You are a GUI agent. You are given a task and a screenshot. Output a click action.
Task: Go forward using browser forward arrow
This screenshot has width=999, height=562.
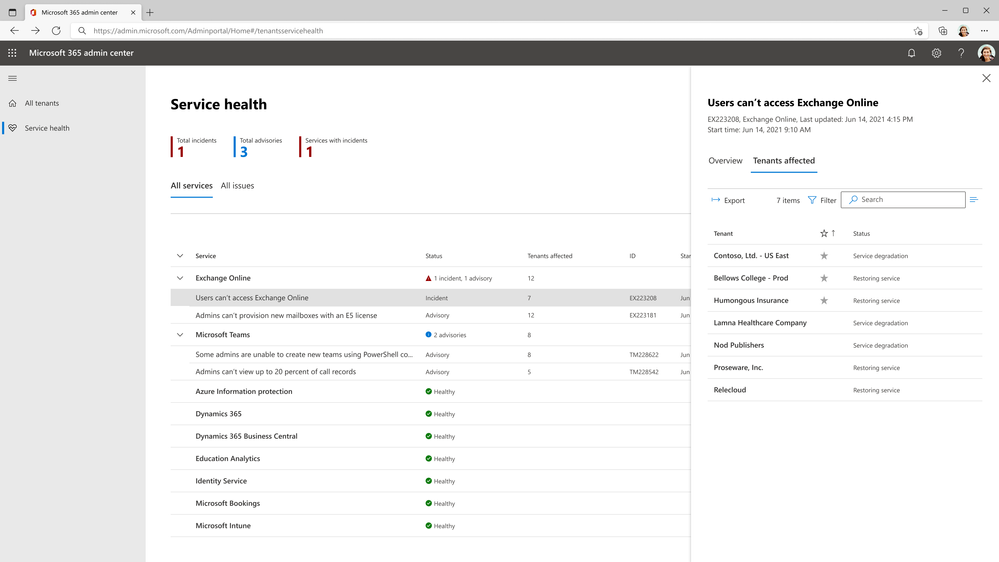(x=35, y=31)
